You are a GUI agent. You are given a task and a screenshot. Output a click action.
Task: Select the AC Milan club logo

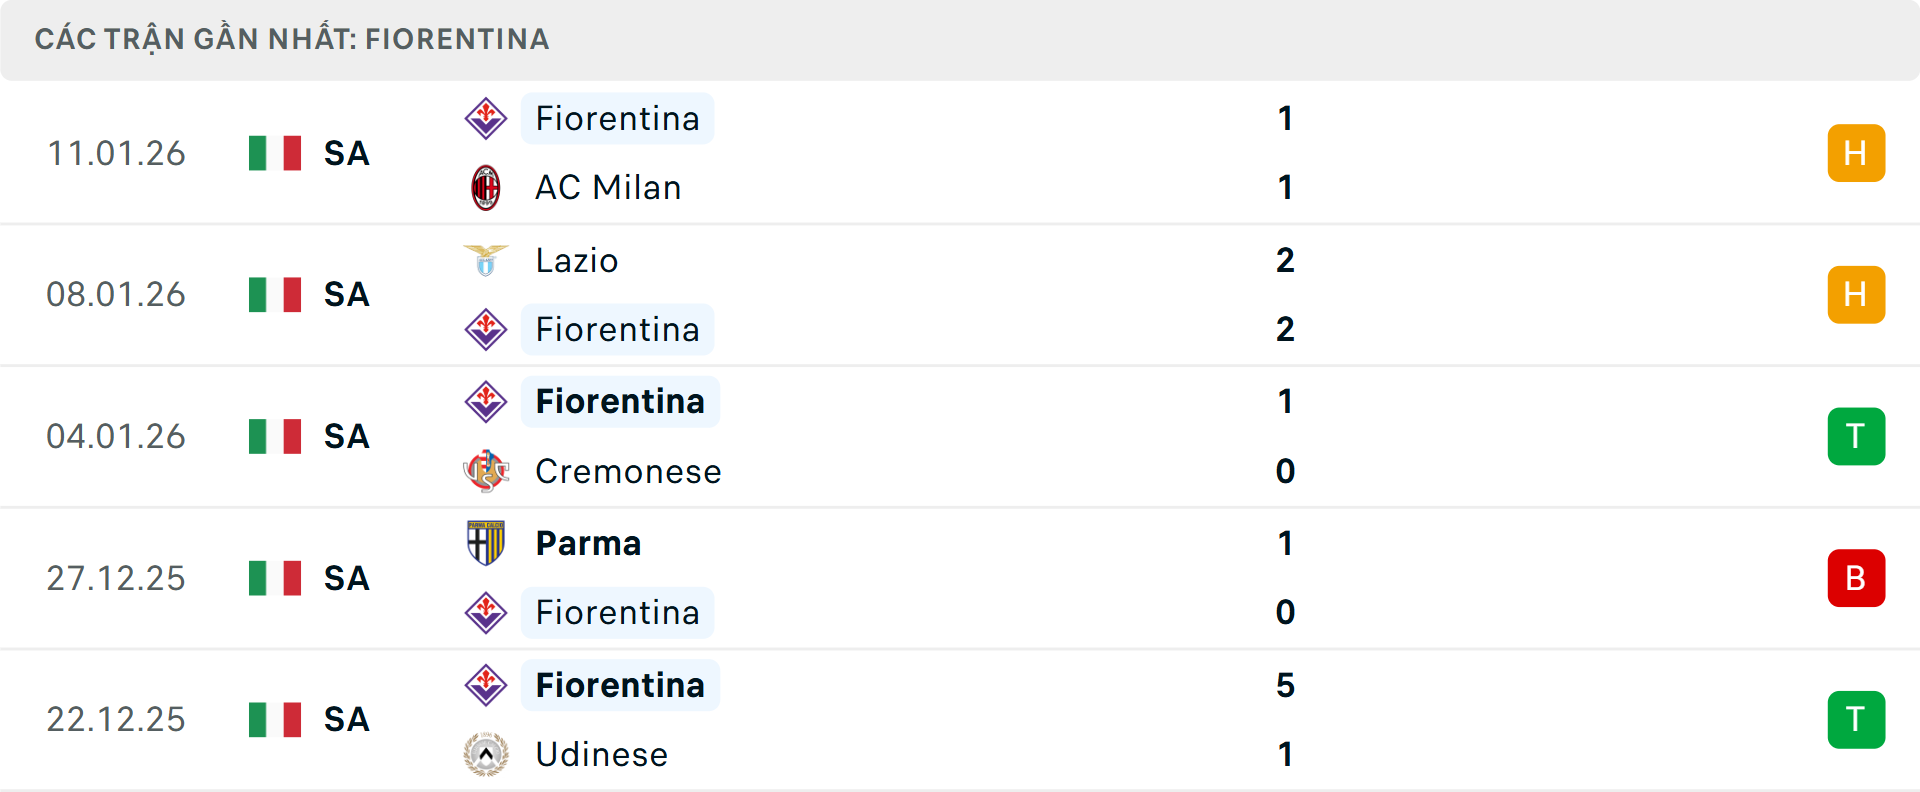pos(485,187)
